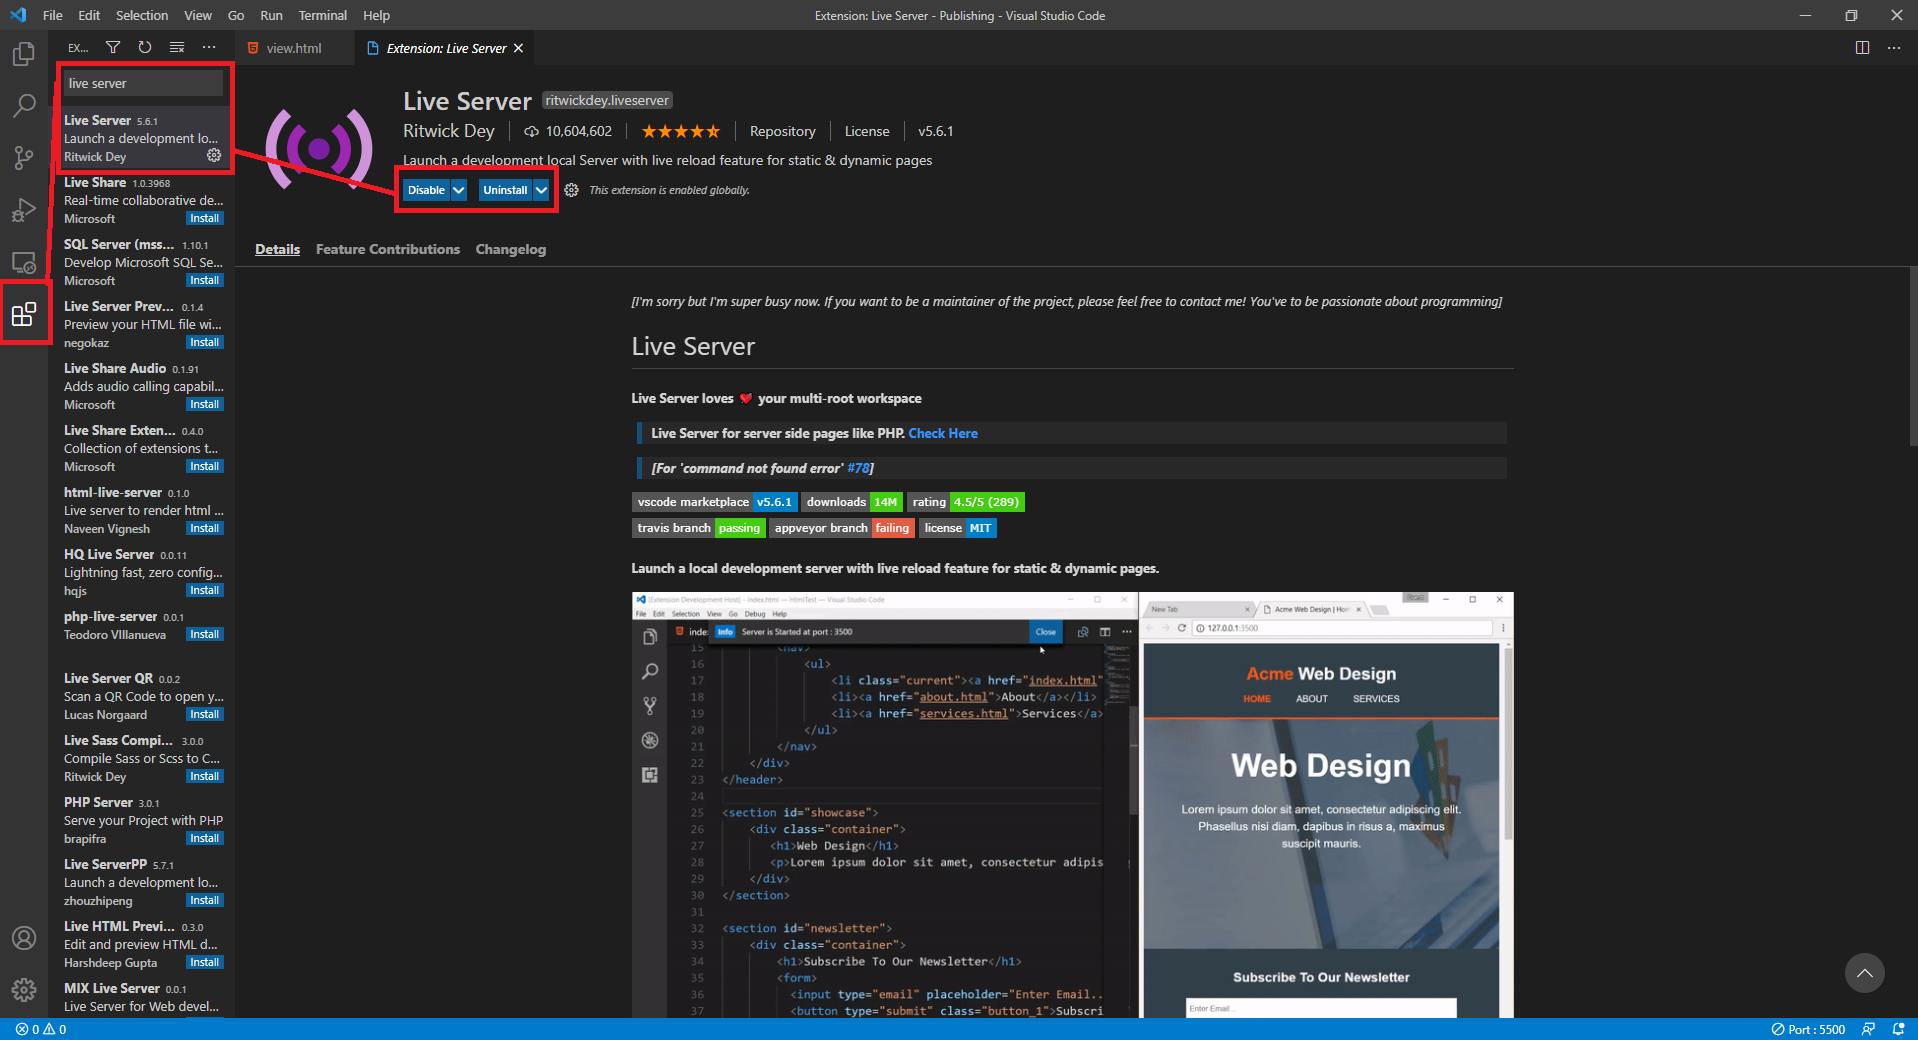Open the Help menu
The height and width of the screenshot is (1040, 1918).
point(376,15)
